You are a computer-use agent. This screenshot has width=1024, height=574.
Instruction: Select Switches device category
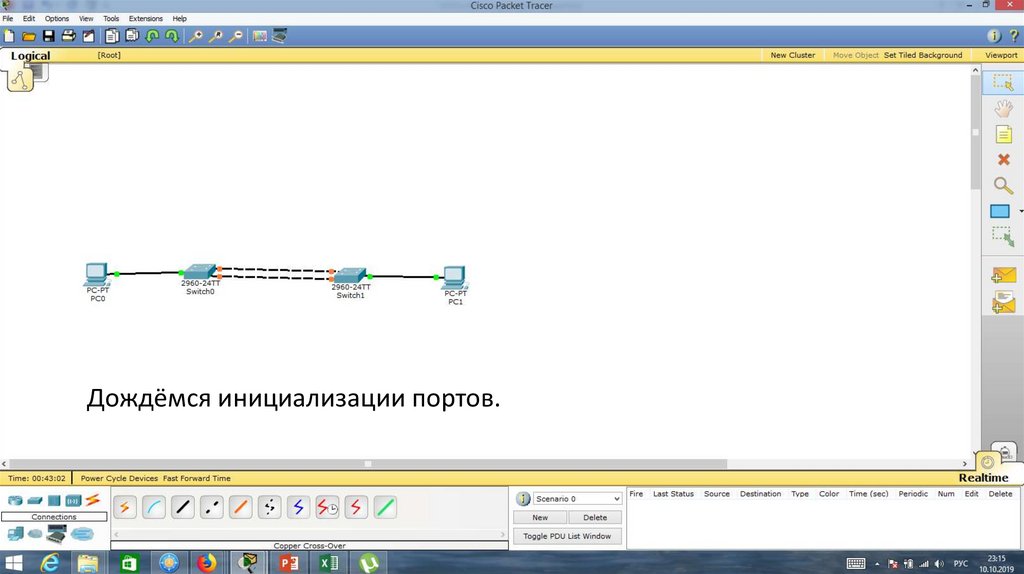[35, 501]
